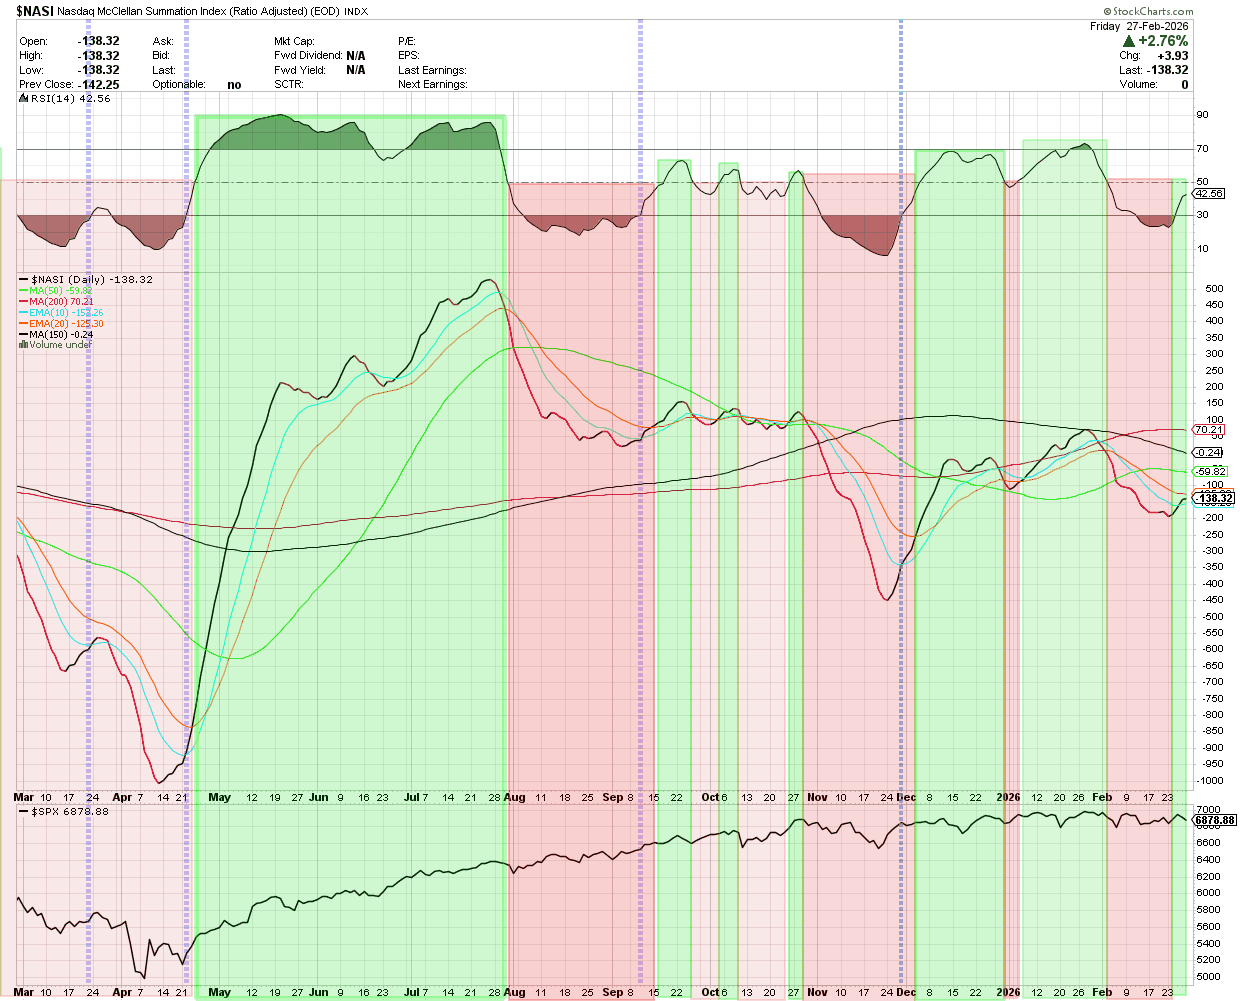This screenshot has width=1240, height=1001.
Task: Click the 7000 label on the SPX axis
Action: [1208, 809]
